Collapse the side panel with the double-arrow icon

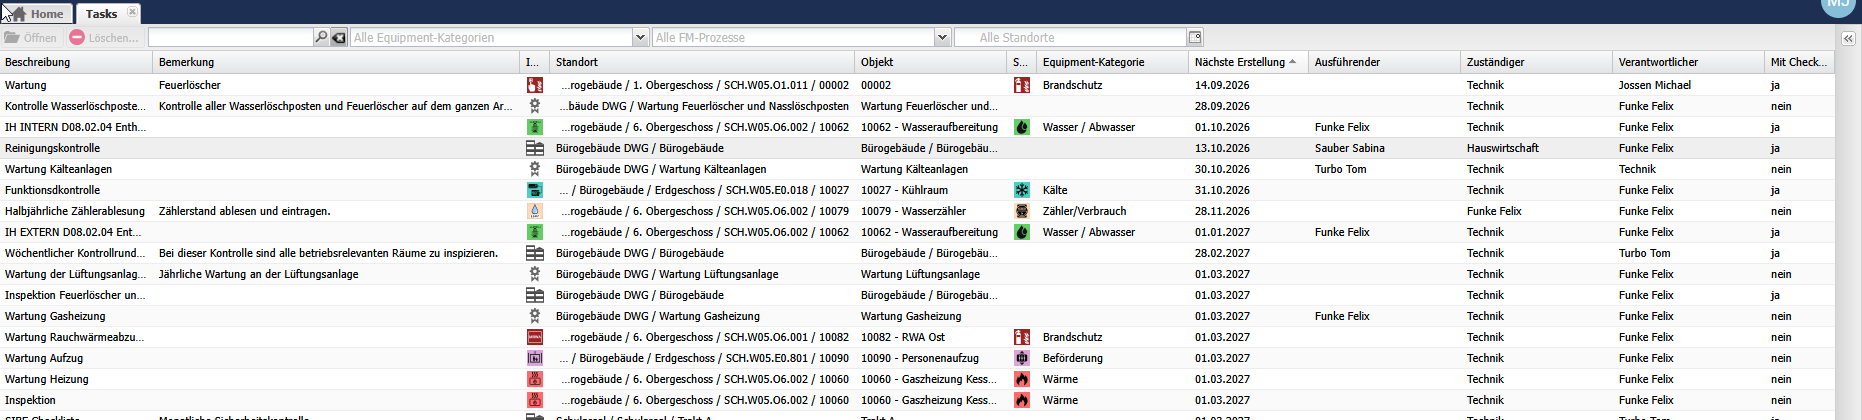coord(1848,38)
